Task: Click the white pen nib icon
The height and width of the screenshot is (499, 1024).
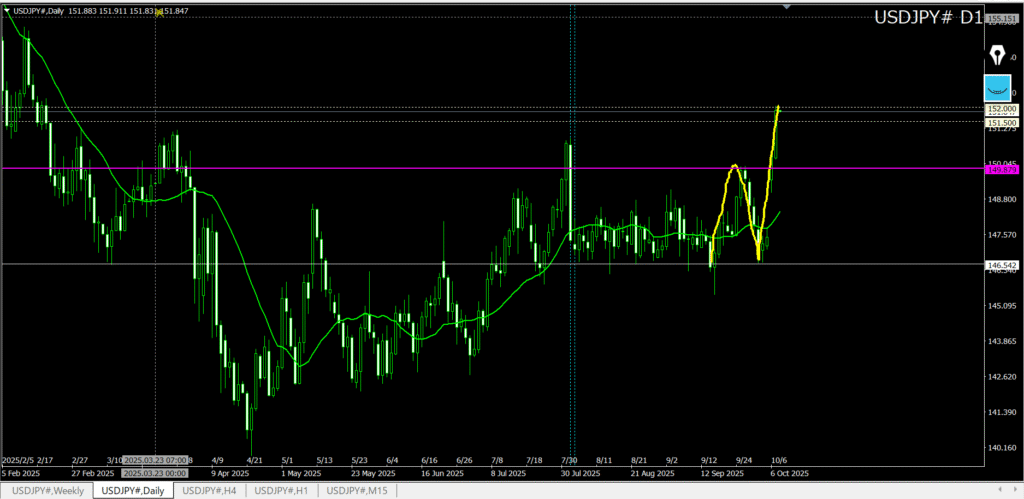Action: tap(997, 52)
